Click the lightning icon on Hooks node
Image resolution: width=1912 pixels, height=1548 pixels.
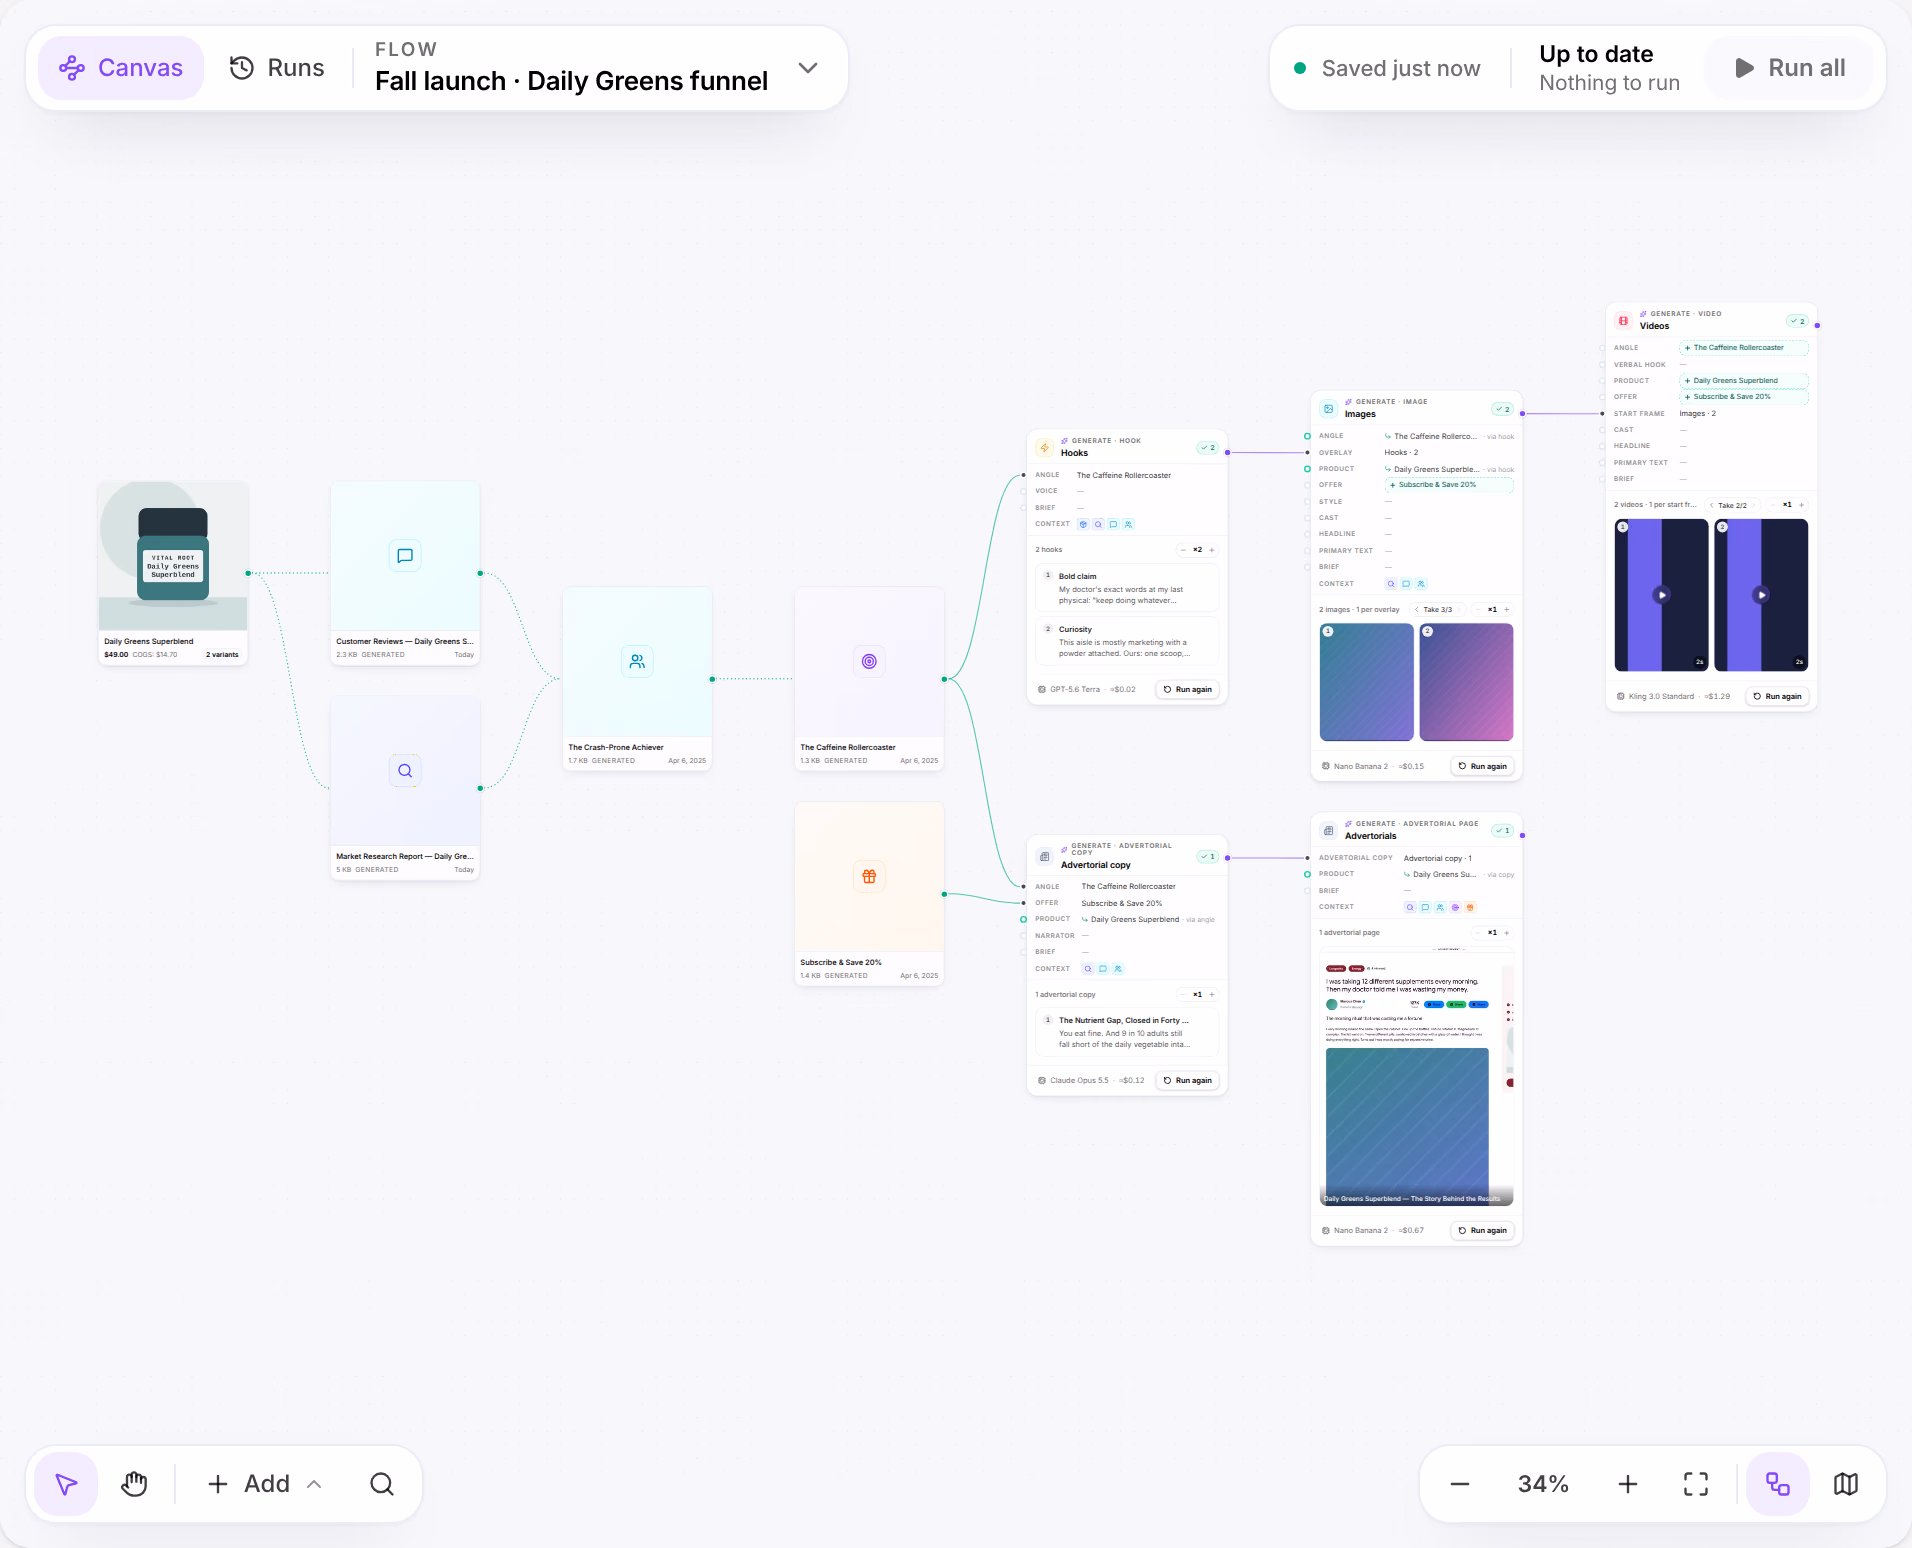click(1044, 447)
